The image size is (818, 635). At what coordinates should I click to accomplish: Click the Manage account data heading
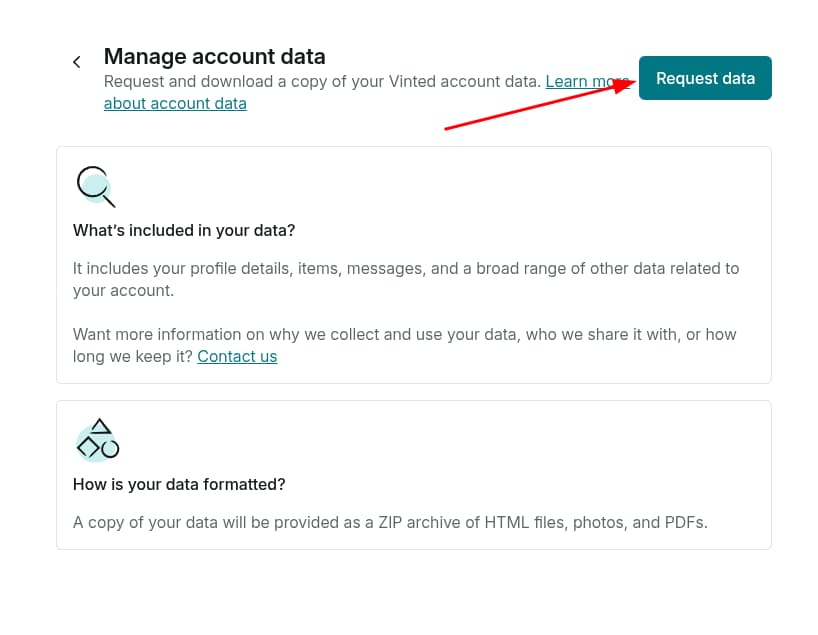tap(215, 57)
